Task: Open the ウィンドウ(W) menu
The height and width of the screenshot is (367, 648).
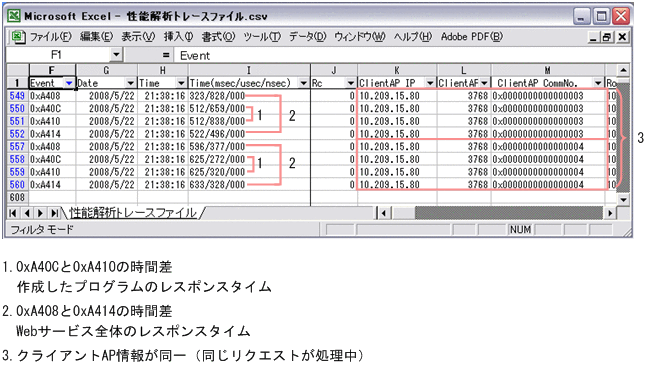Action: click(x=360, y=37)
